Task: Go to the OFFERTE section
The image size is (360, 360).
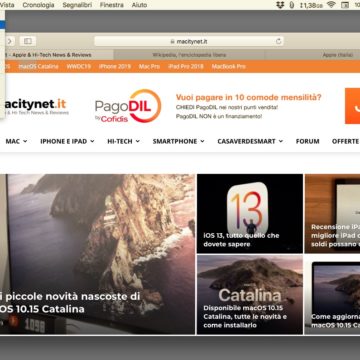Action: (x=345, y=141)
